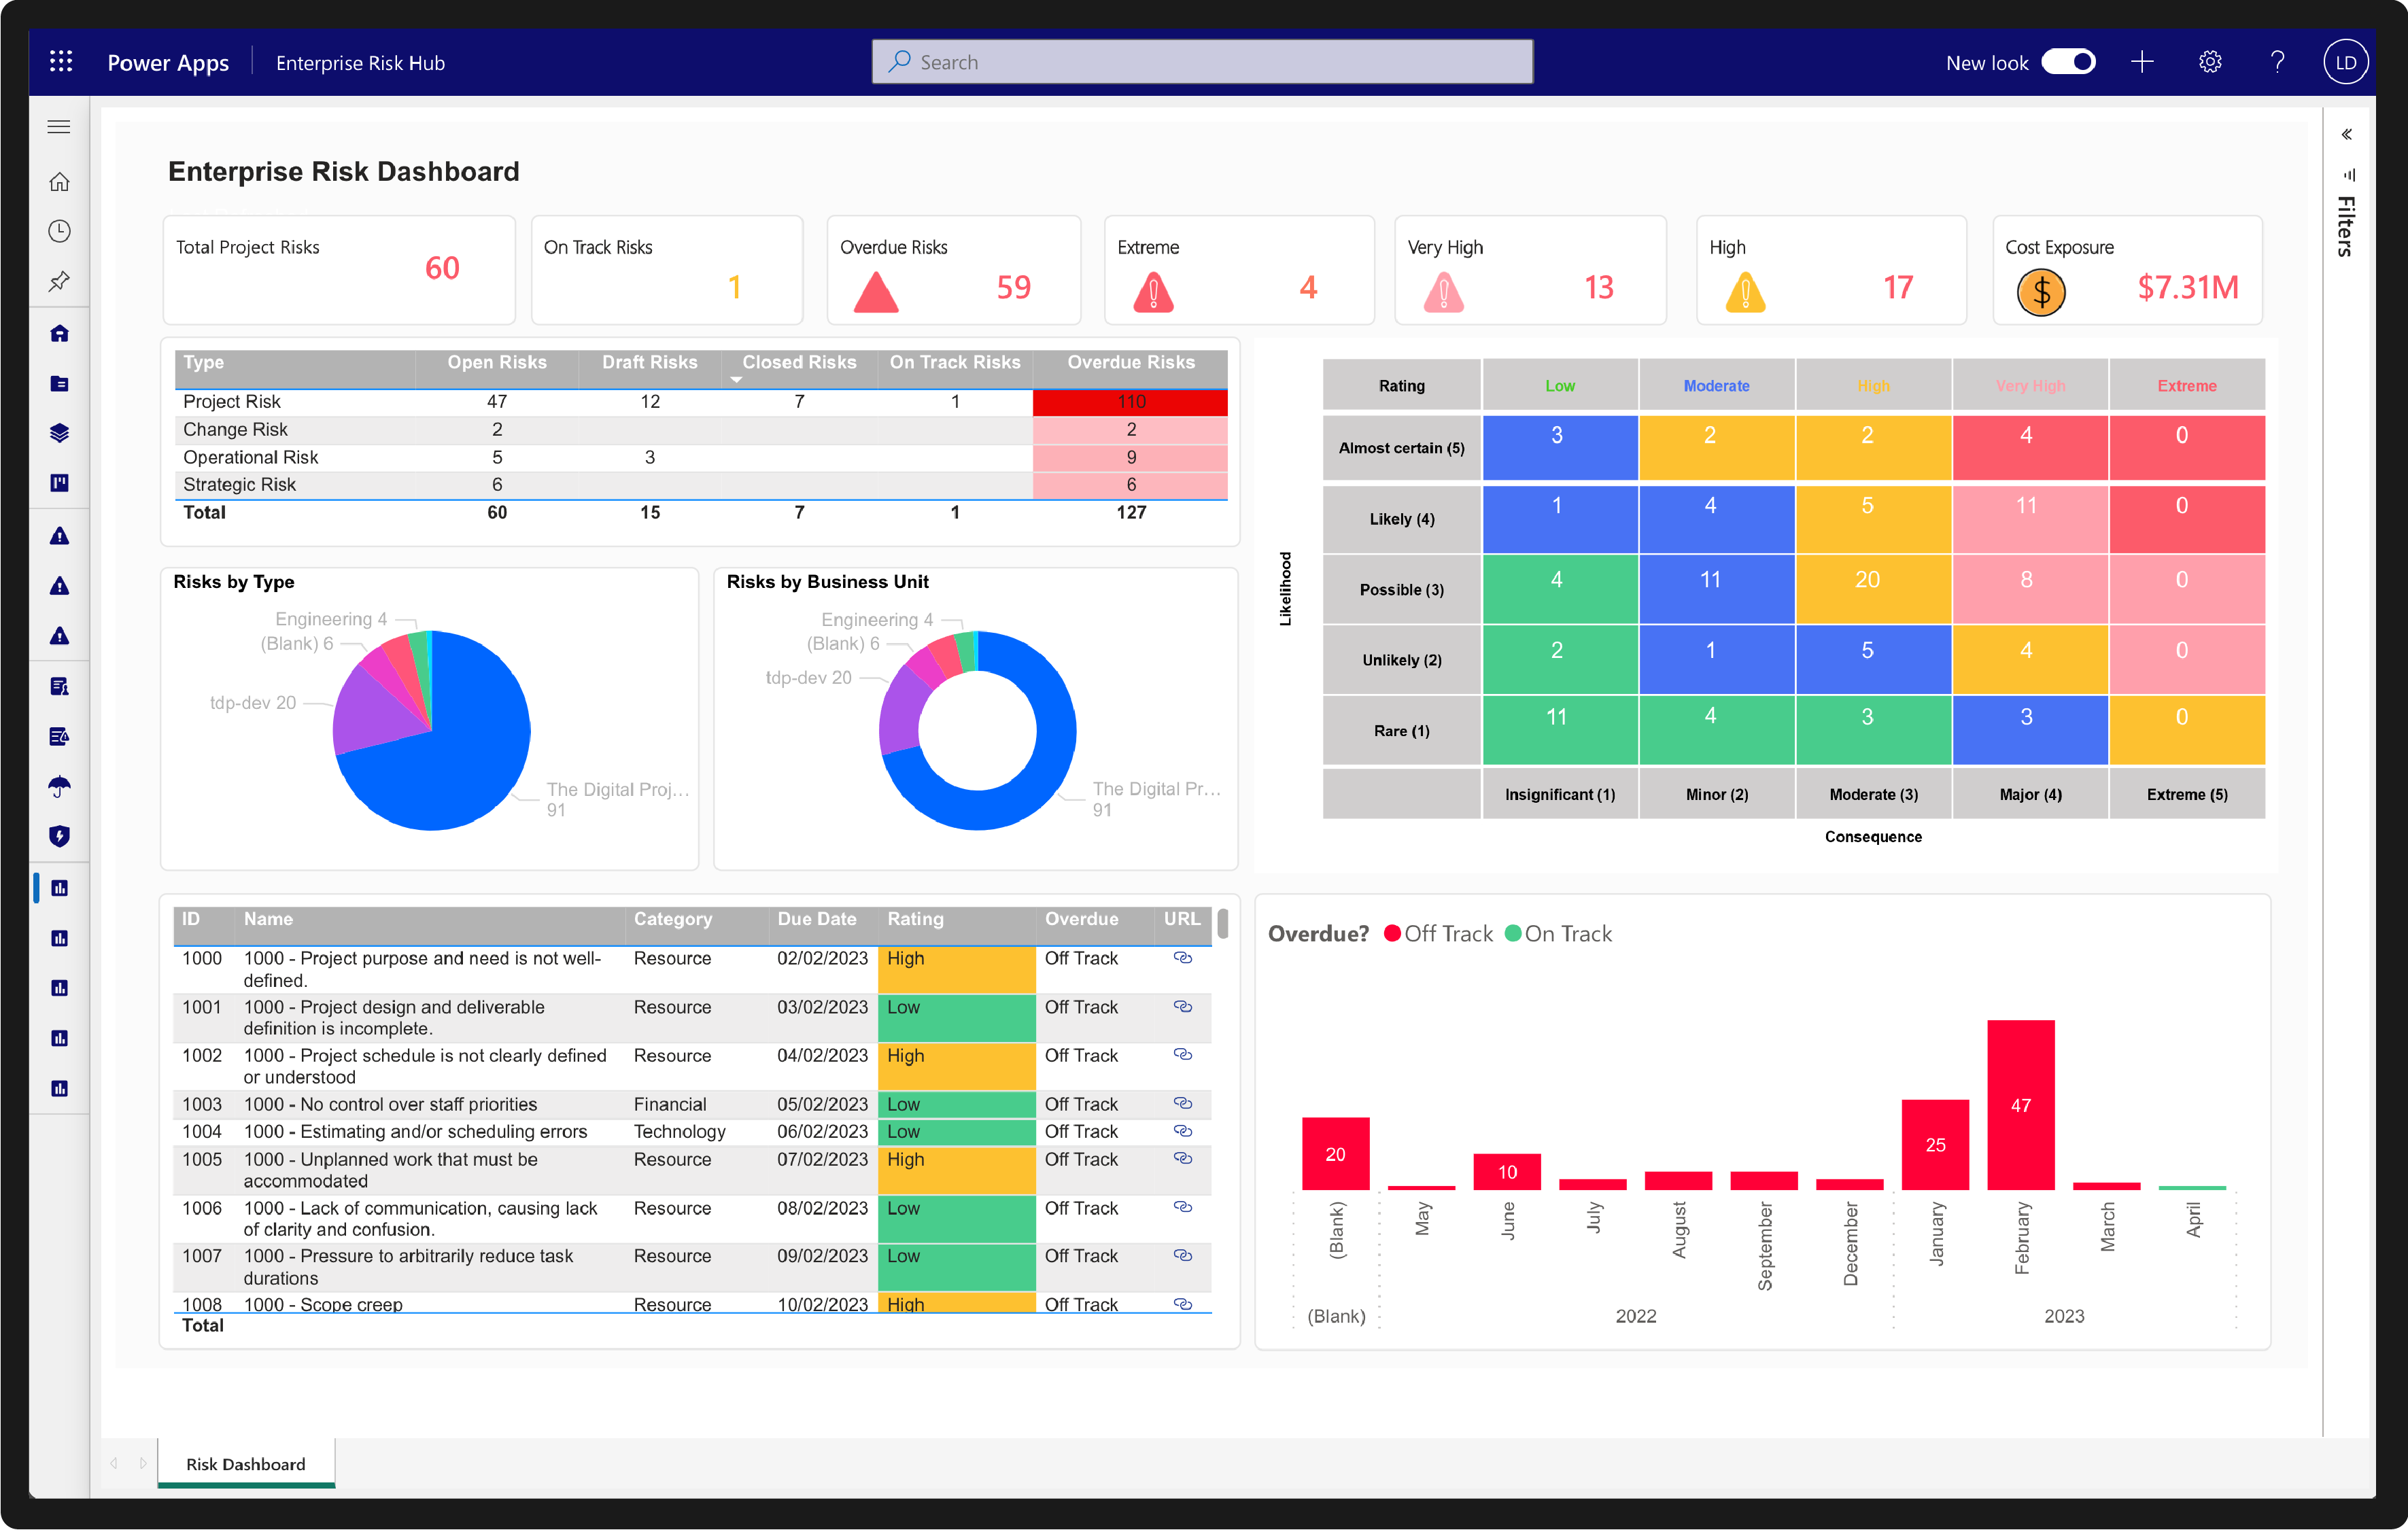Click the layers stack icon in sidebar
Image resolution: width=2408 pixels, height=1530 pixels.
click(60, 433)
